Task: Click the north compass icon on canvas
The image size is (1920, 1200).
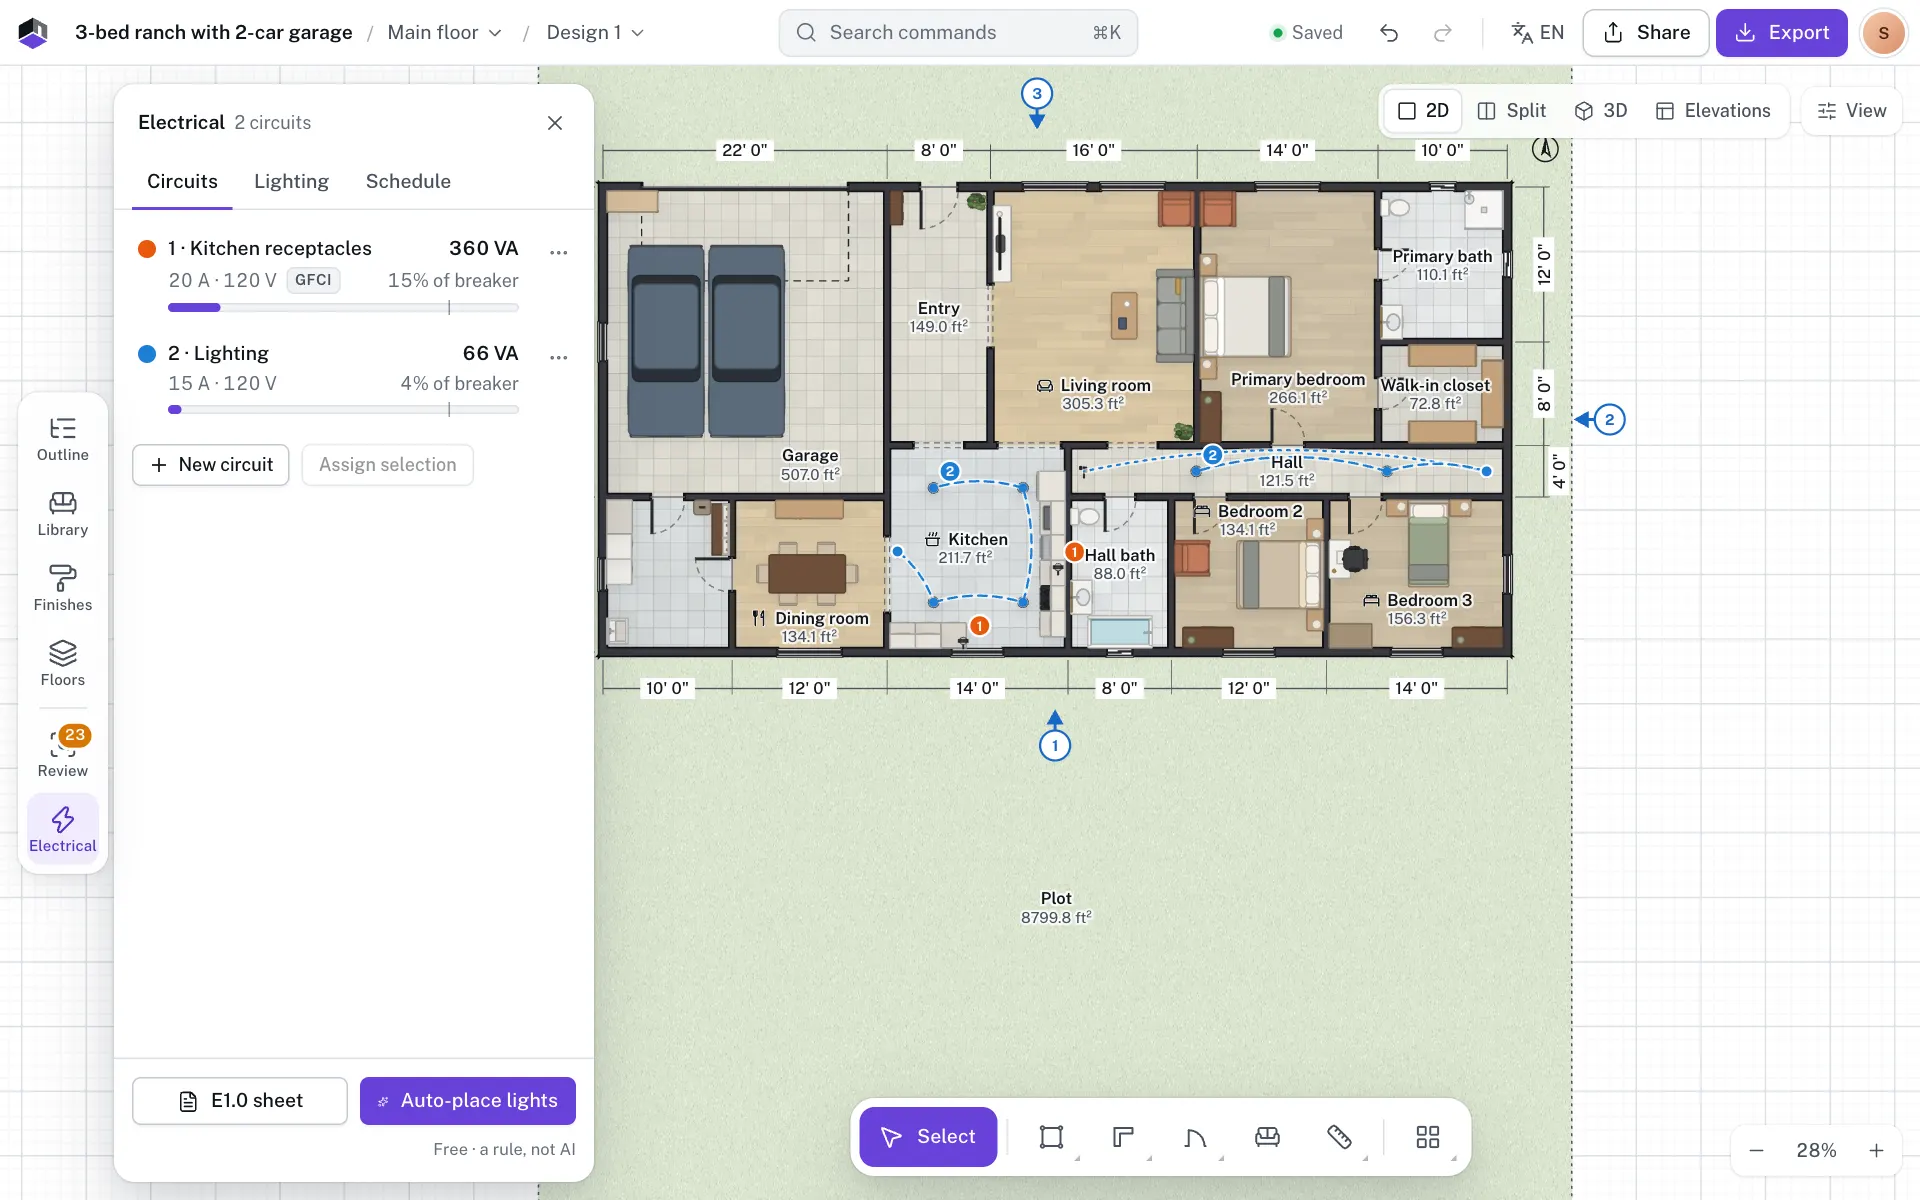Action: (1545, 150)
